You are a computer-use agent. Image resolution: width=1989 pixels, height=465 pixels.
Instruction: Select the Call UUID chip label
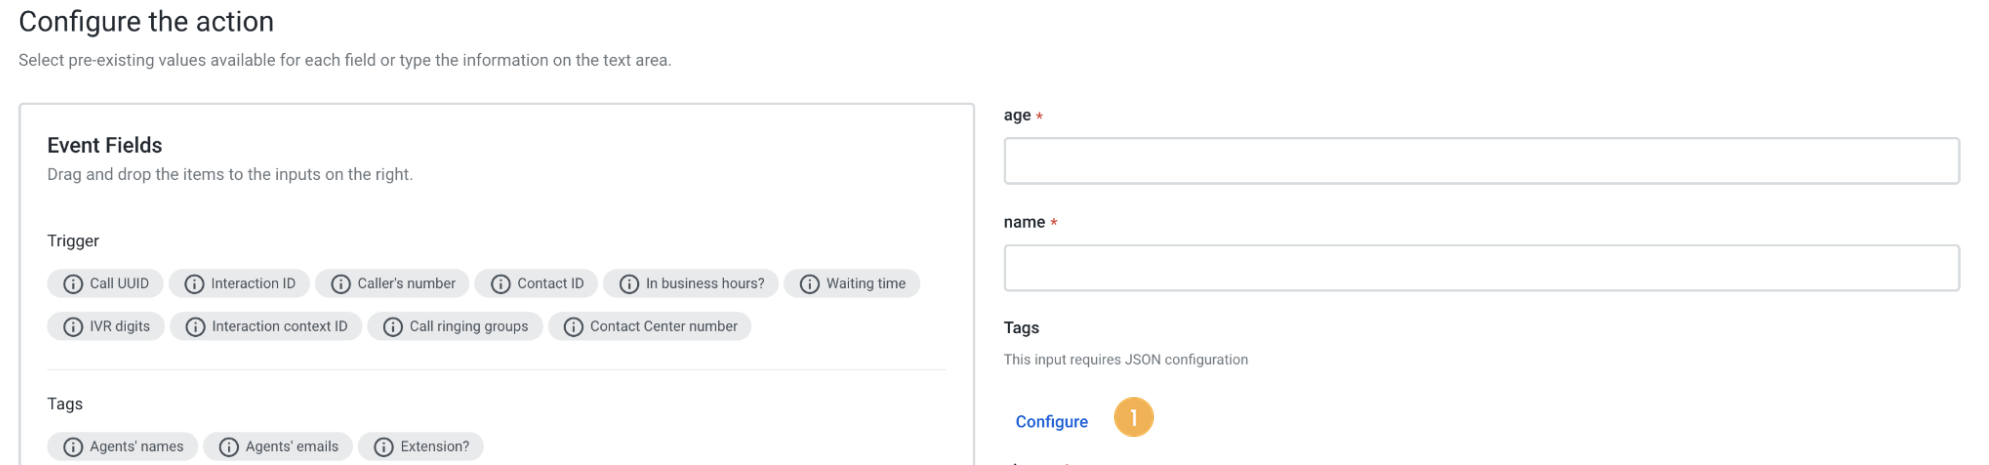coord(119,284)
